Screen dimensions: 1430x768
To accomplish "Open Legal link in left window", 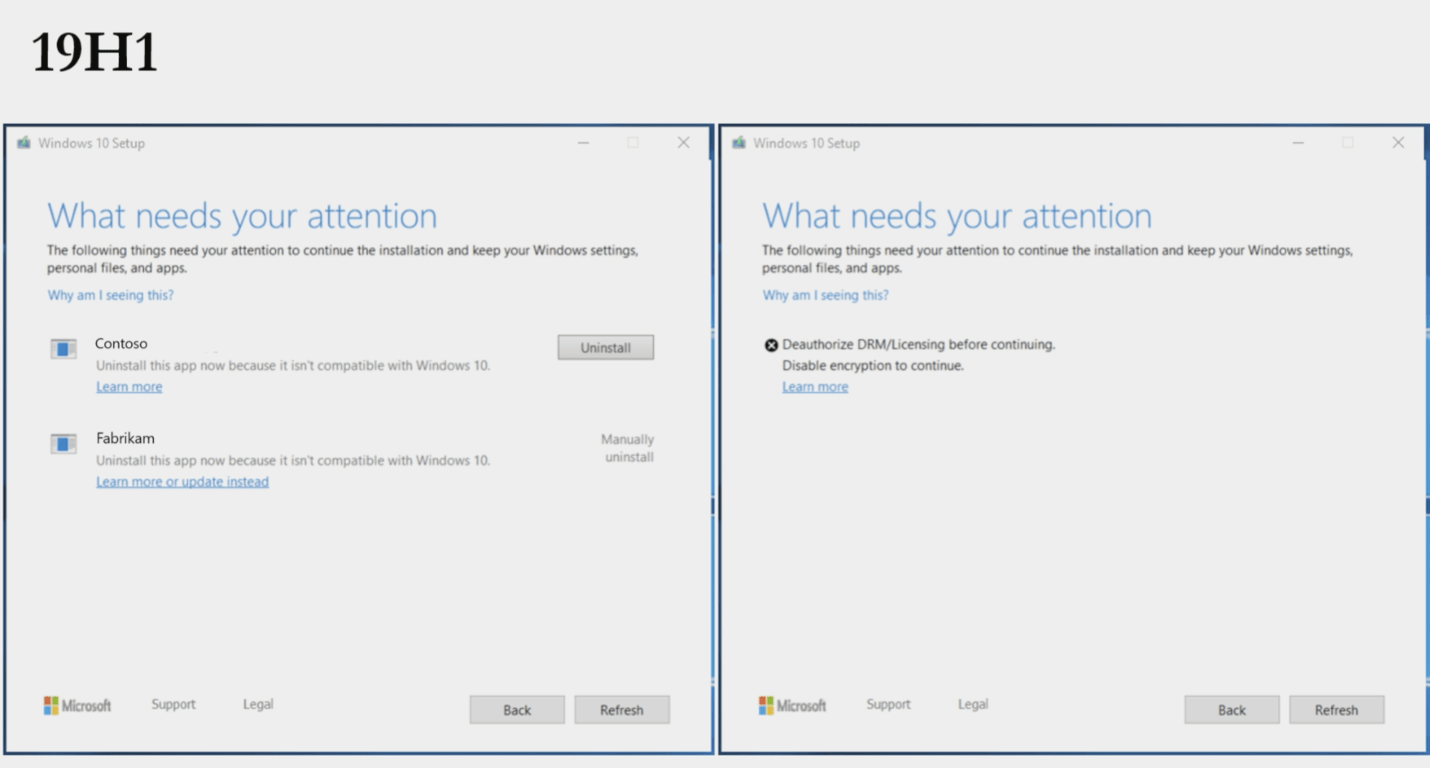I will pyautogui.click(x=258, y=704).
